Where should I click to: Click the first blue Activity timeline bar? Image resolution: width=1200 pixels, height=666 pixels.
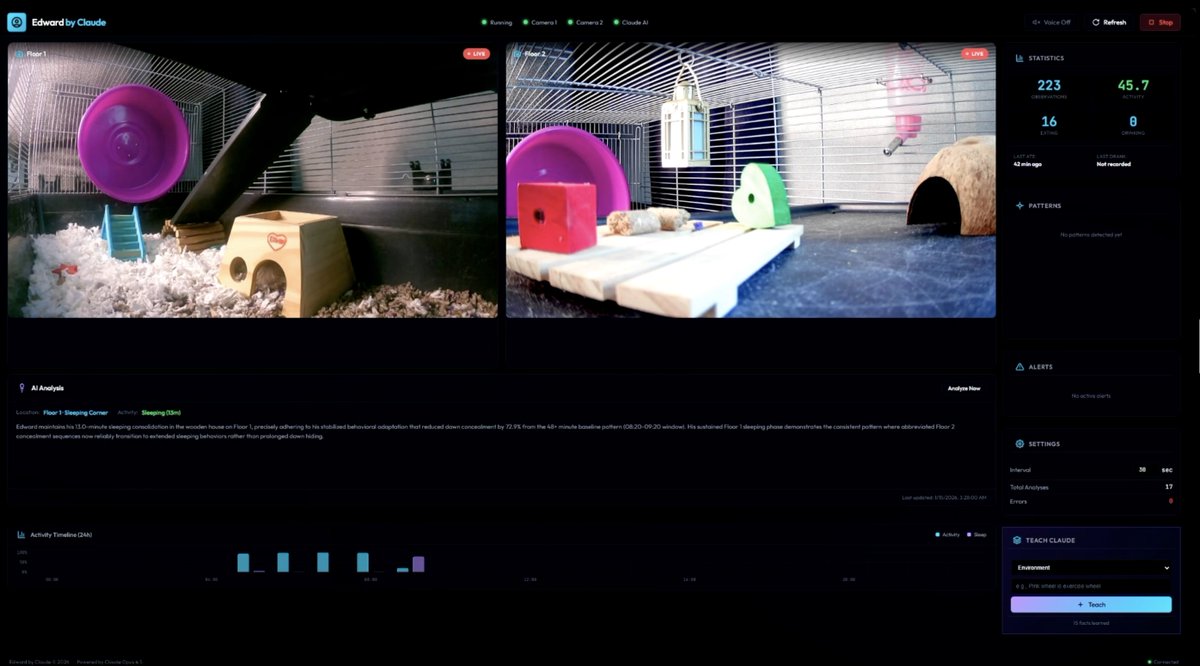[x=243, y=562]
